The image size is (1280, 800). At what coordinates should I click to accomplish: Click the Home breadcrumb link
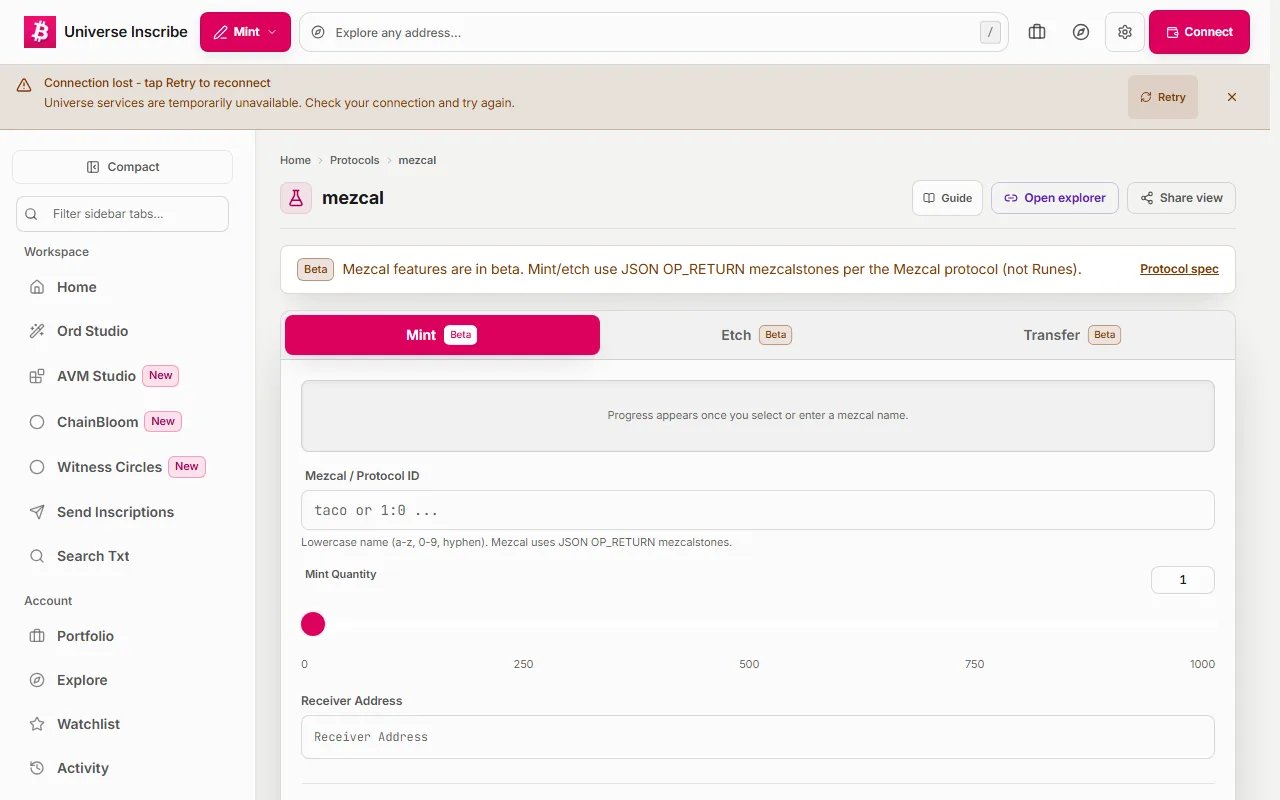295,160
